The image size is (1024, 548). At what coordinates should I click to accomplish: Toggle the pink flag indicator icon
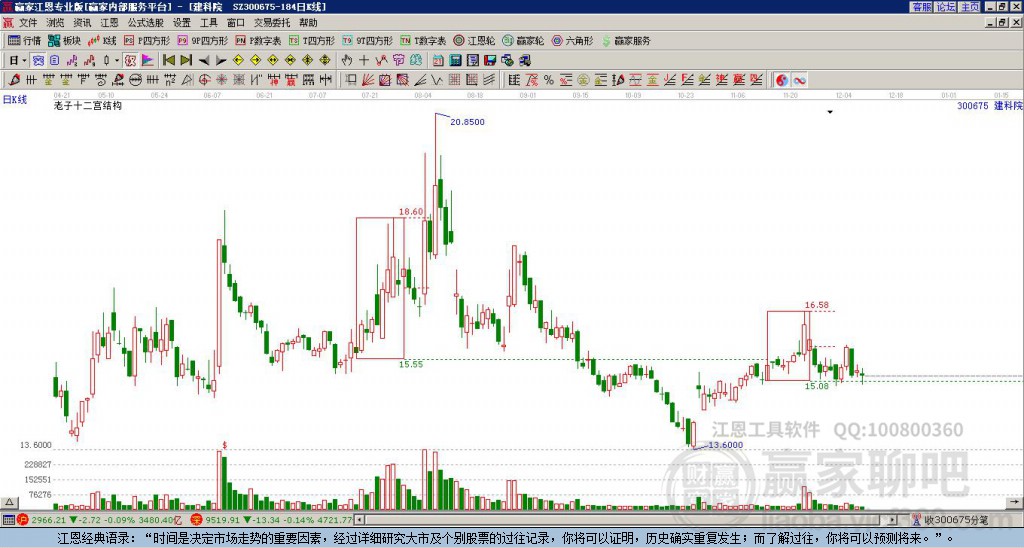[x=148, y=60]
